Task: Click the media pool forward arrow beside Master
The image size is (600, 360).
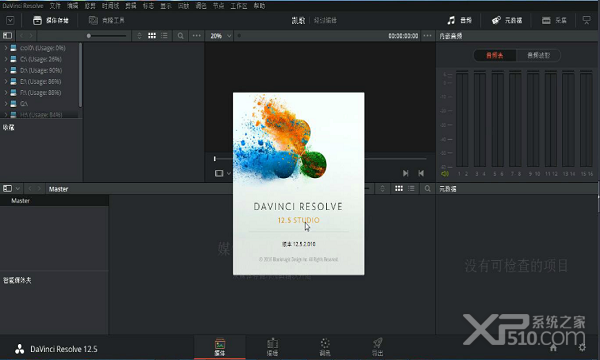Action: click(39, 189)
